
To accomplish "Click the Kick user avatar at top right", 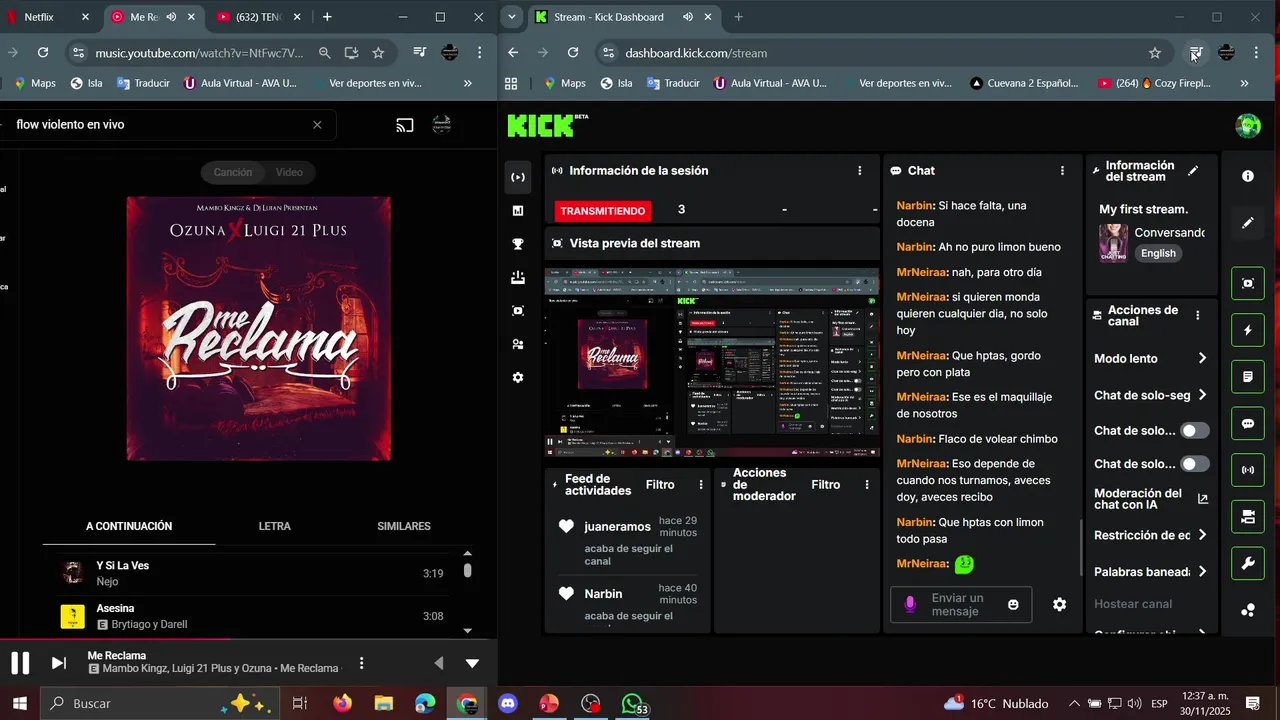I will 1248,126.
